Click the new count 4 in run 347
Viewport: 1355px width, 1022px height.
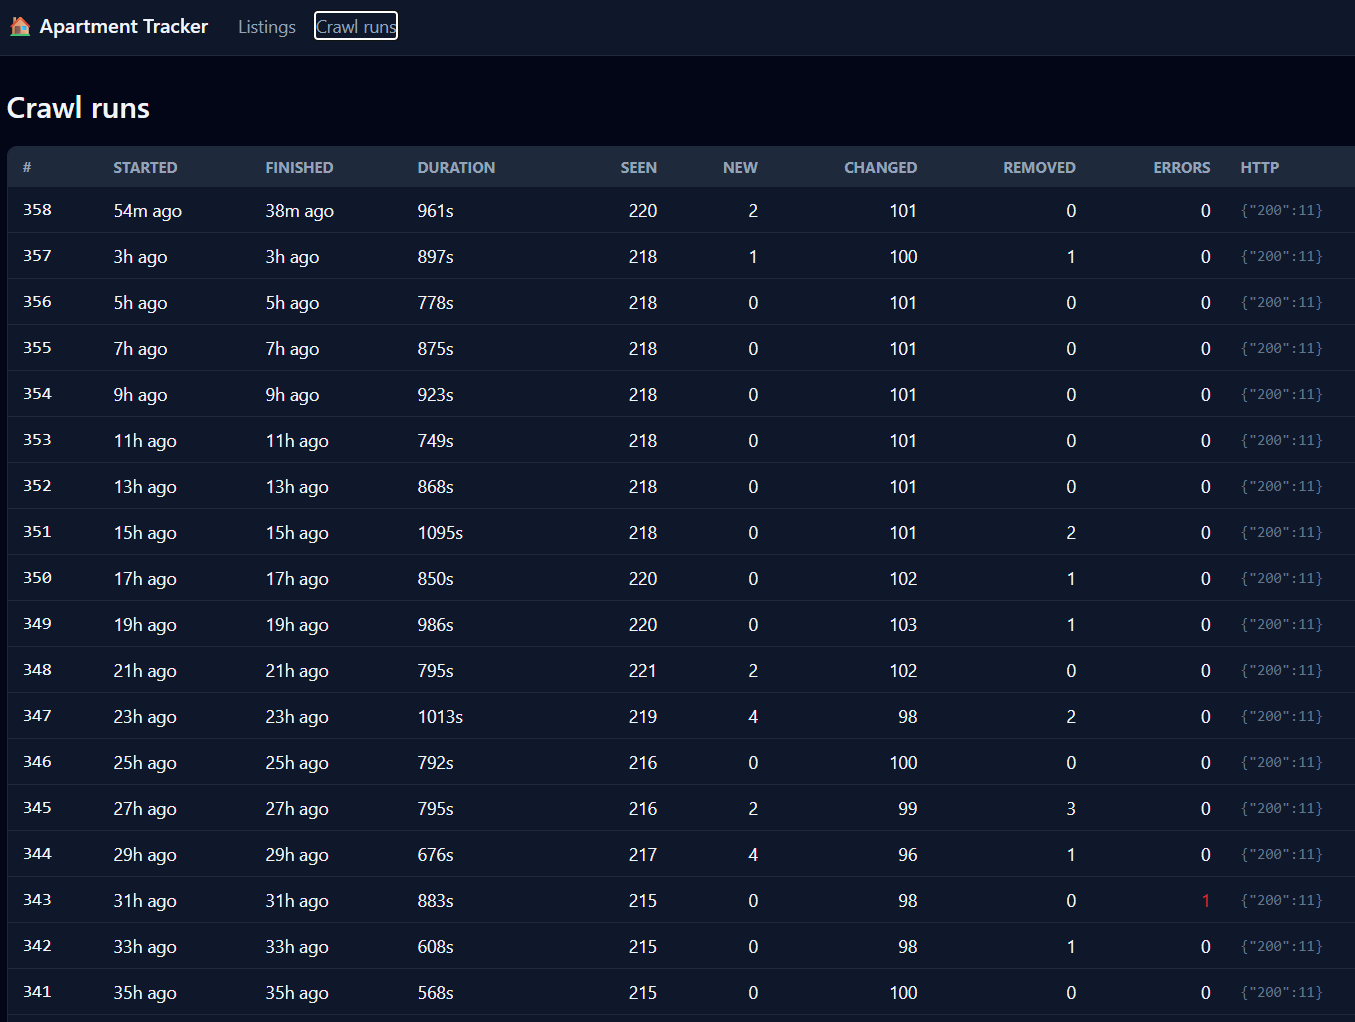tap(753, 717)
